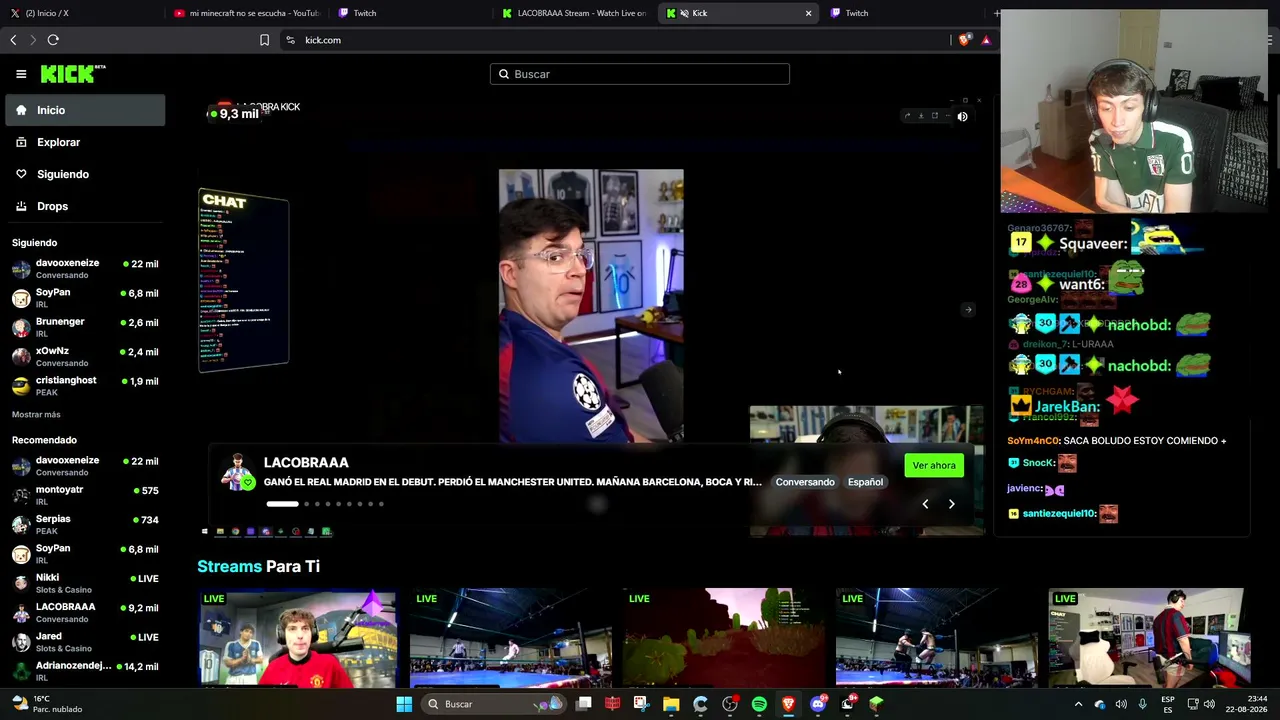Open Task View on the taskbar
The width and height of the screenshot is (1280, 720).
tap(584, 704)
